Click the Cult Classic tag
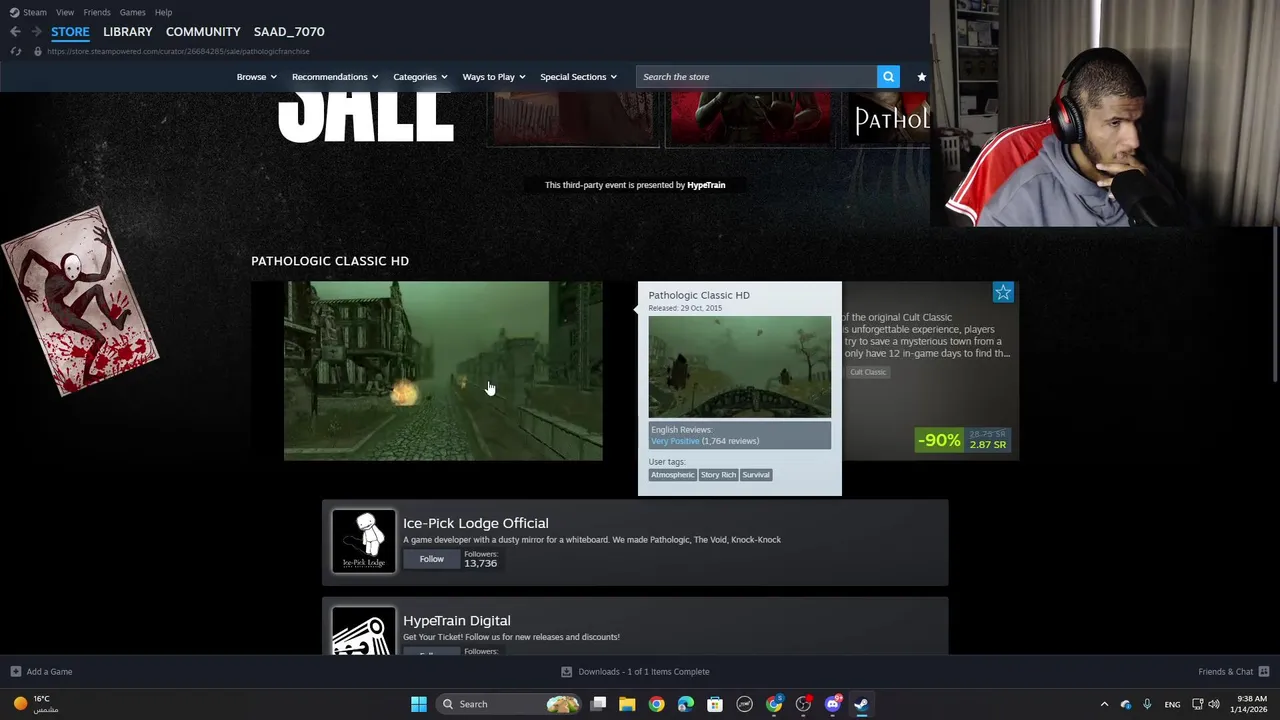This screenshot has height=720, width=1280. 867,372
